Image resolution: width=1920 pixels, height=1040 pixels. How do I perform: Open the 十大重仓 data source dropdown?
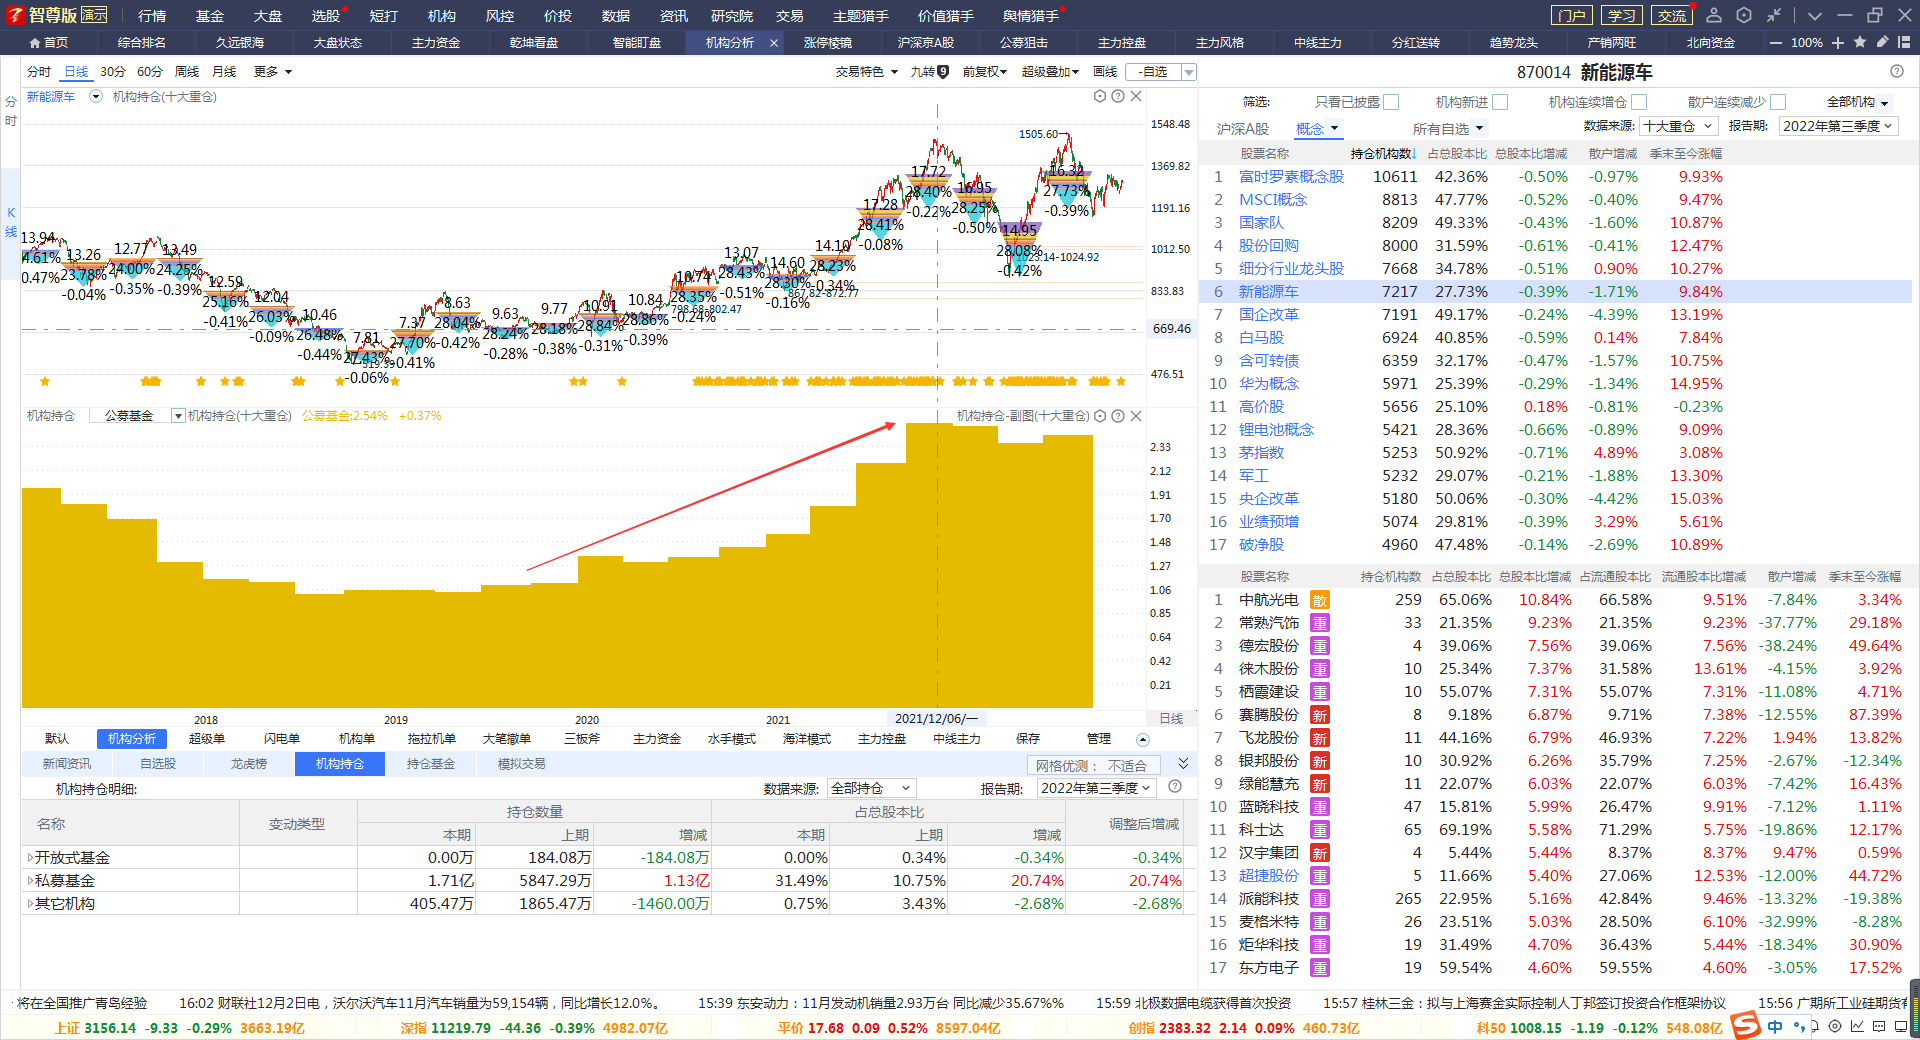coord(1678,126)
